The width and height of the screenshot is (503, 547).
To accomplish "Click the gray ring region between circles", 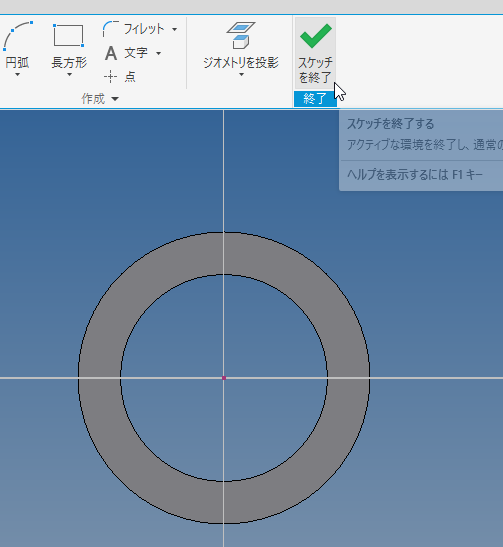I will (x=99, y=378).
